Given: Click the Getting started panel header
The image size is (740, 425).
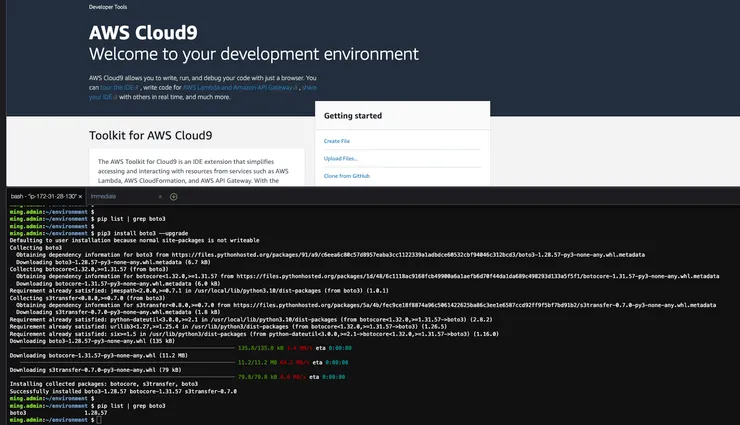Looking at the screenshot, I should click(x=402, y=116).
